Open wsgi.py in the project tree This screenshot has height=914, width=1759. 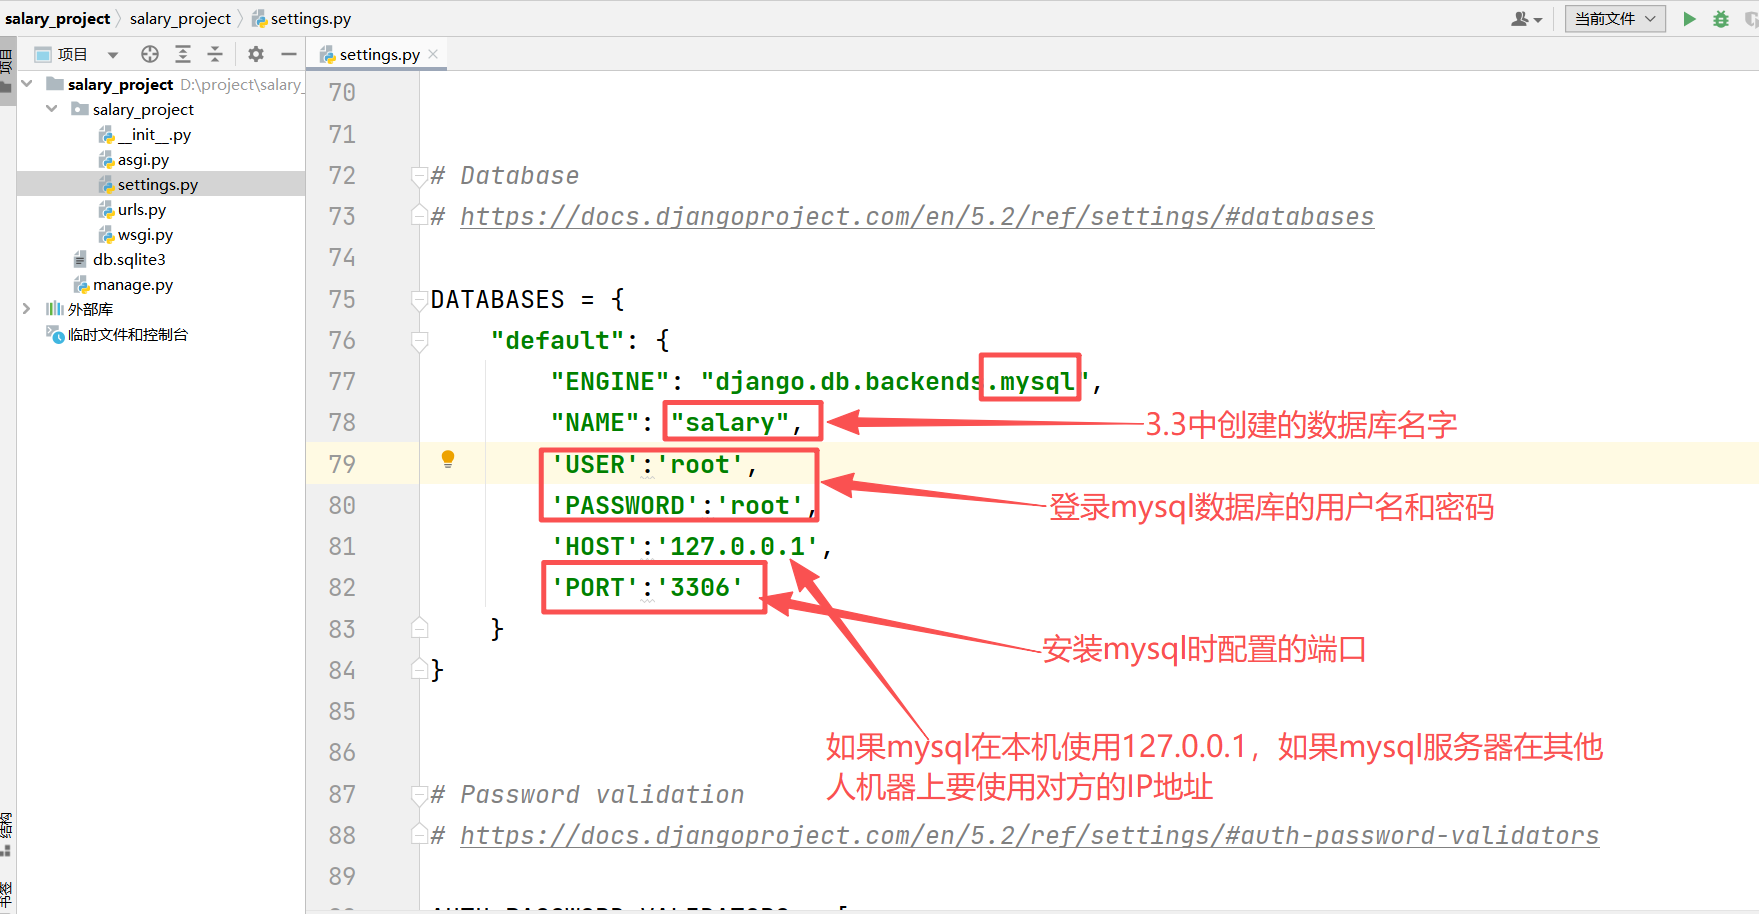pos(145,234)
